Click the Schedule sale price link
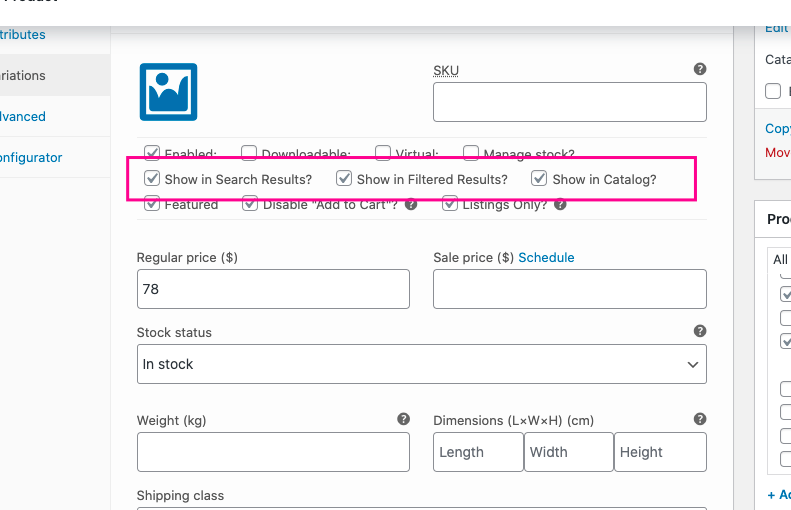 click(x=546, y=257)
